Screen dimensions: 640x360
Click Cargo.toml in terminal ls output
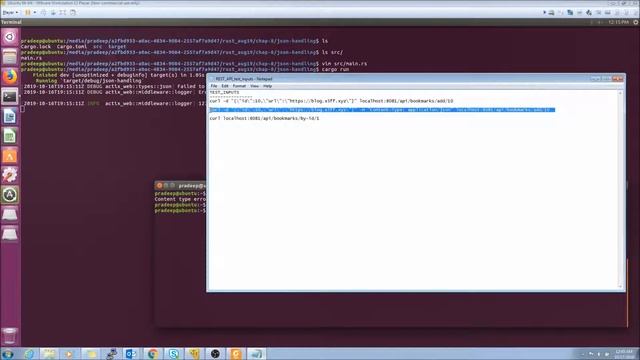point(72,47)
